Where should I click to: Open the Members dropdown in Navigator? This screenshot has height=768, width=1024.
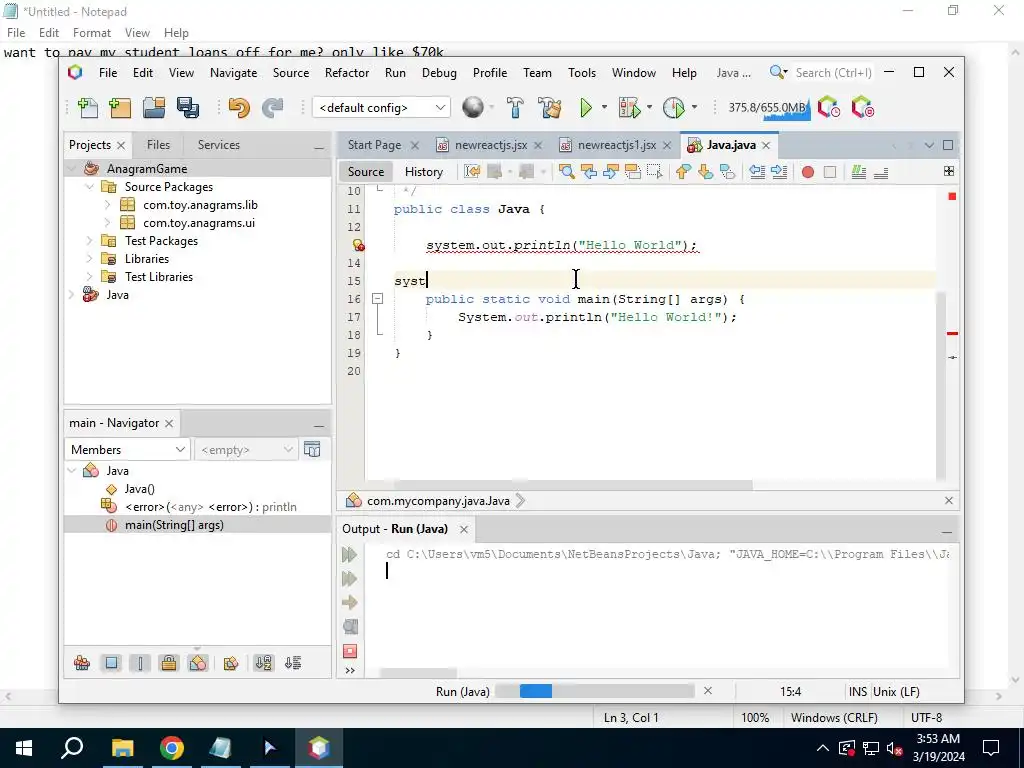pos(127,449)
